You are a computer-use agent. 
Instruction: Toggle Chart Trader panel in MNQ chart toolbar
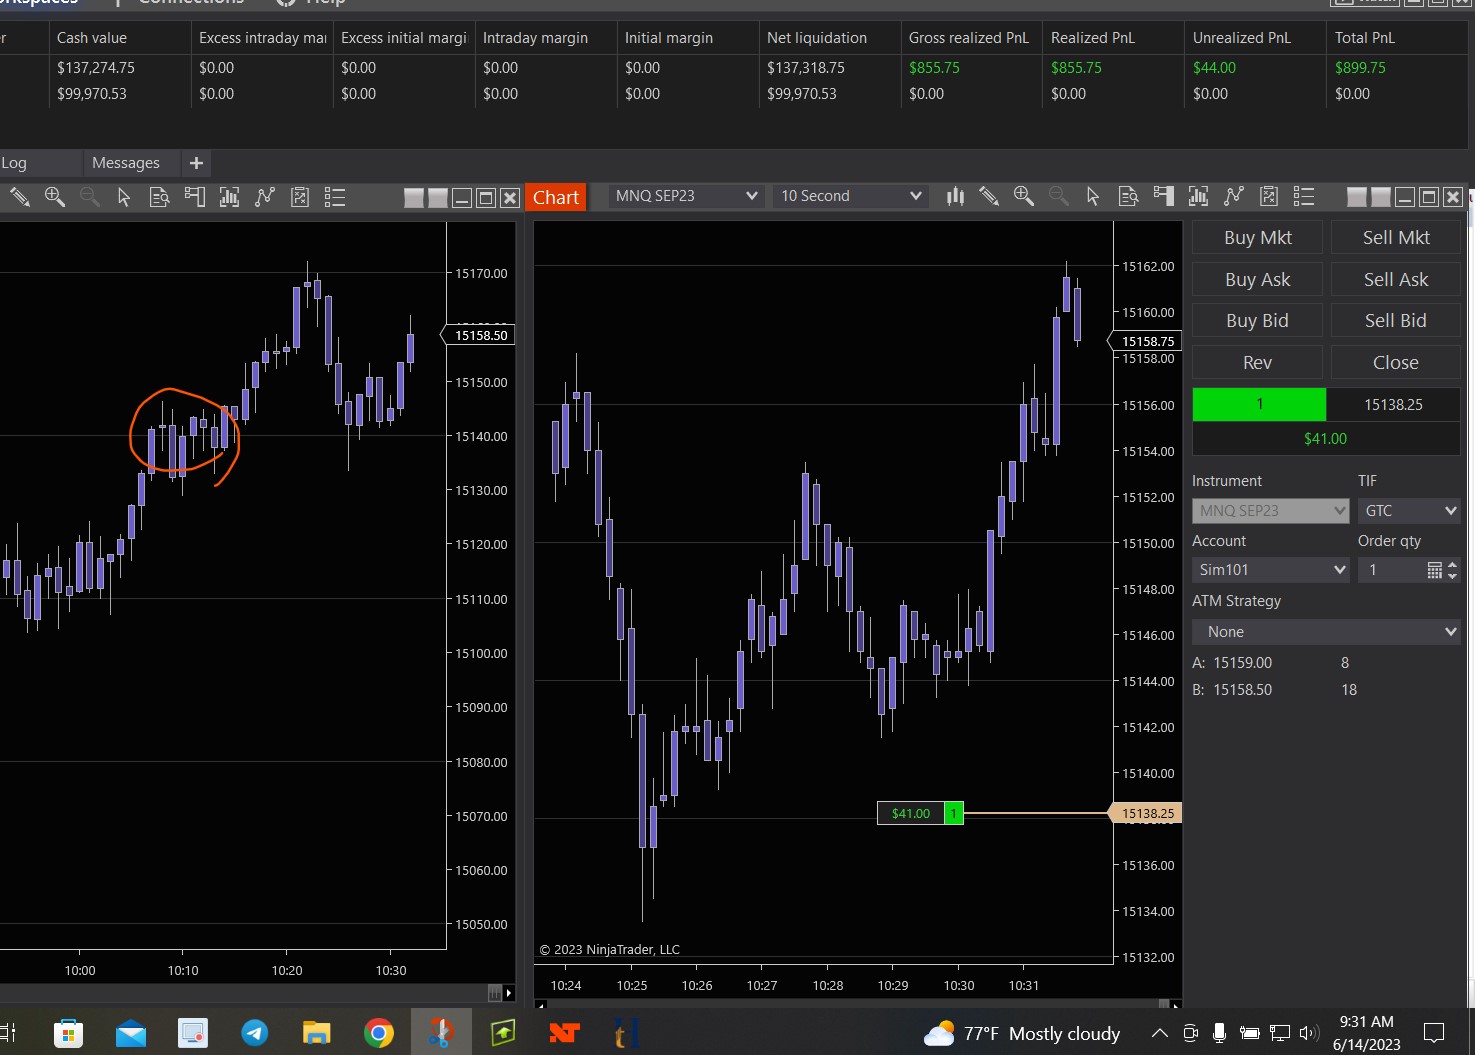[1163, 196]
